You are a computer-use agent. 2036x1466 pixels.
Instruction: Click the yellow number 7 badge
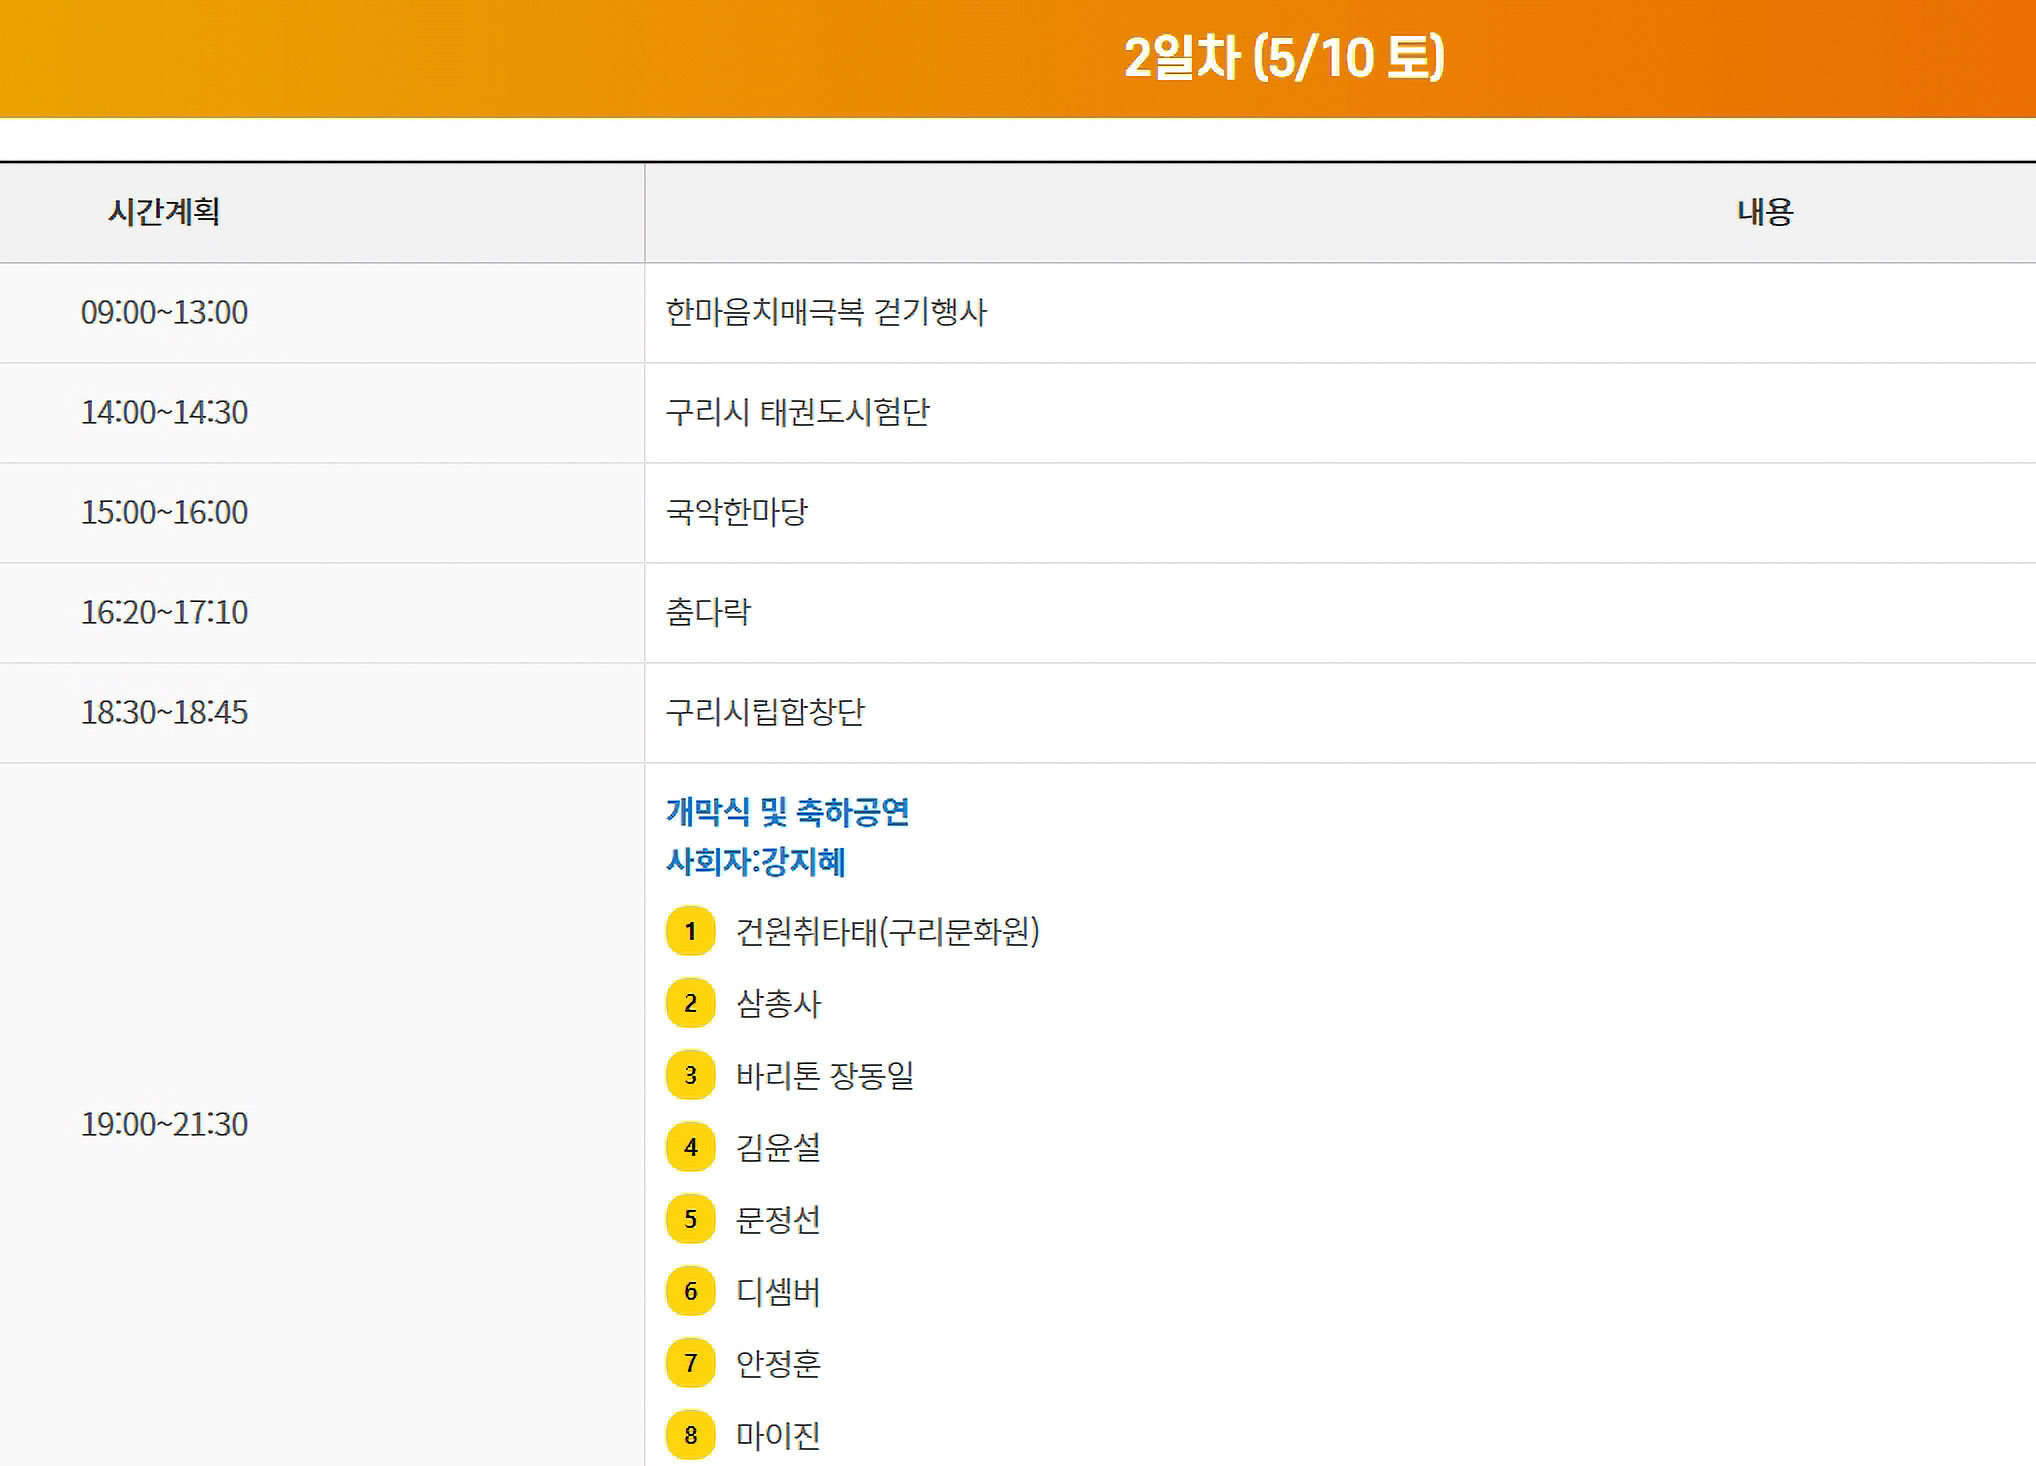690,1363
